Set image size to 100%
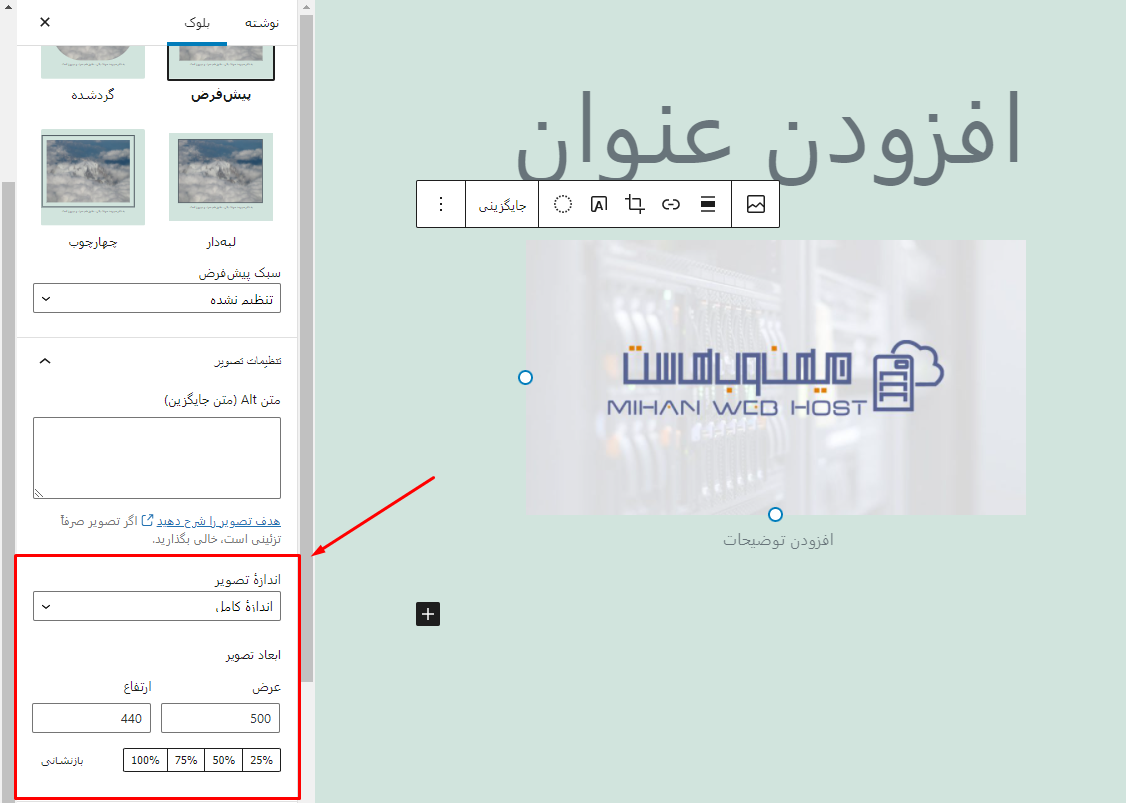Screen dimensions: 1126x803 145,760
